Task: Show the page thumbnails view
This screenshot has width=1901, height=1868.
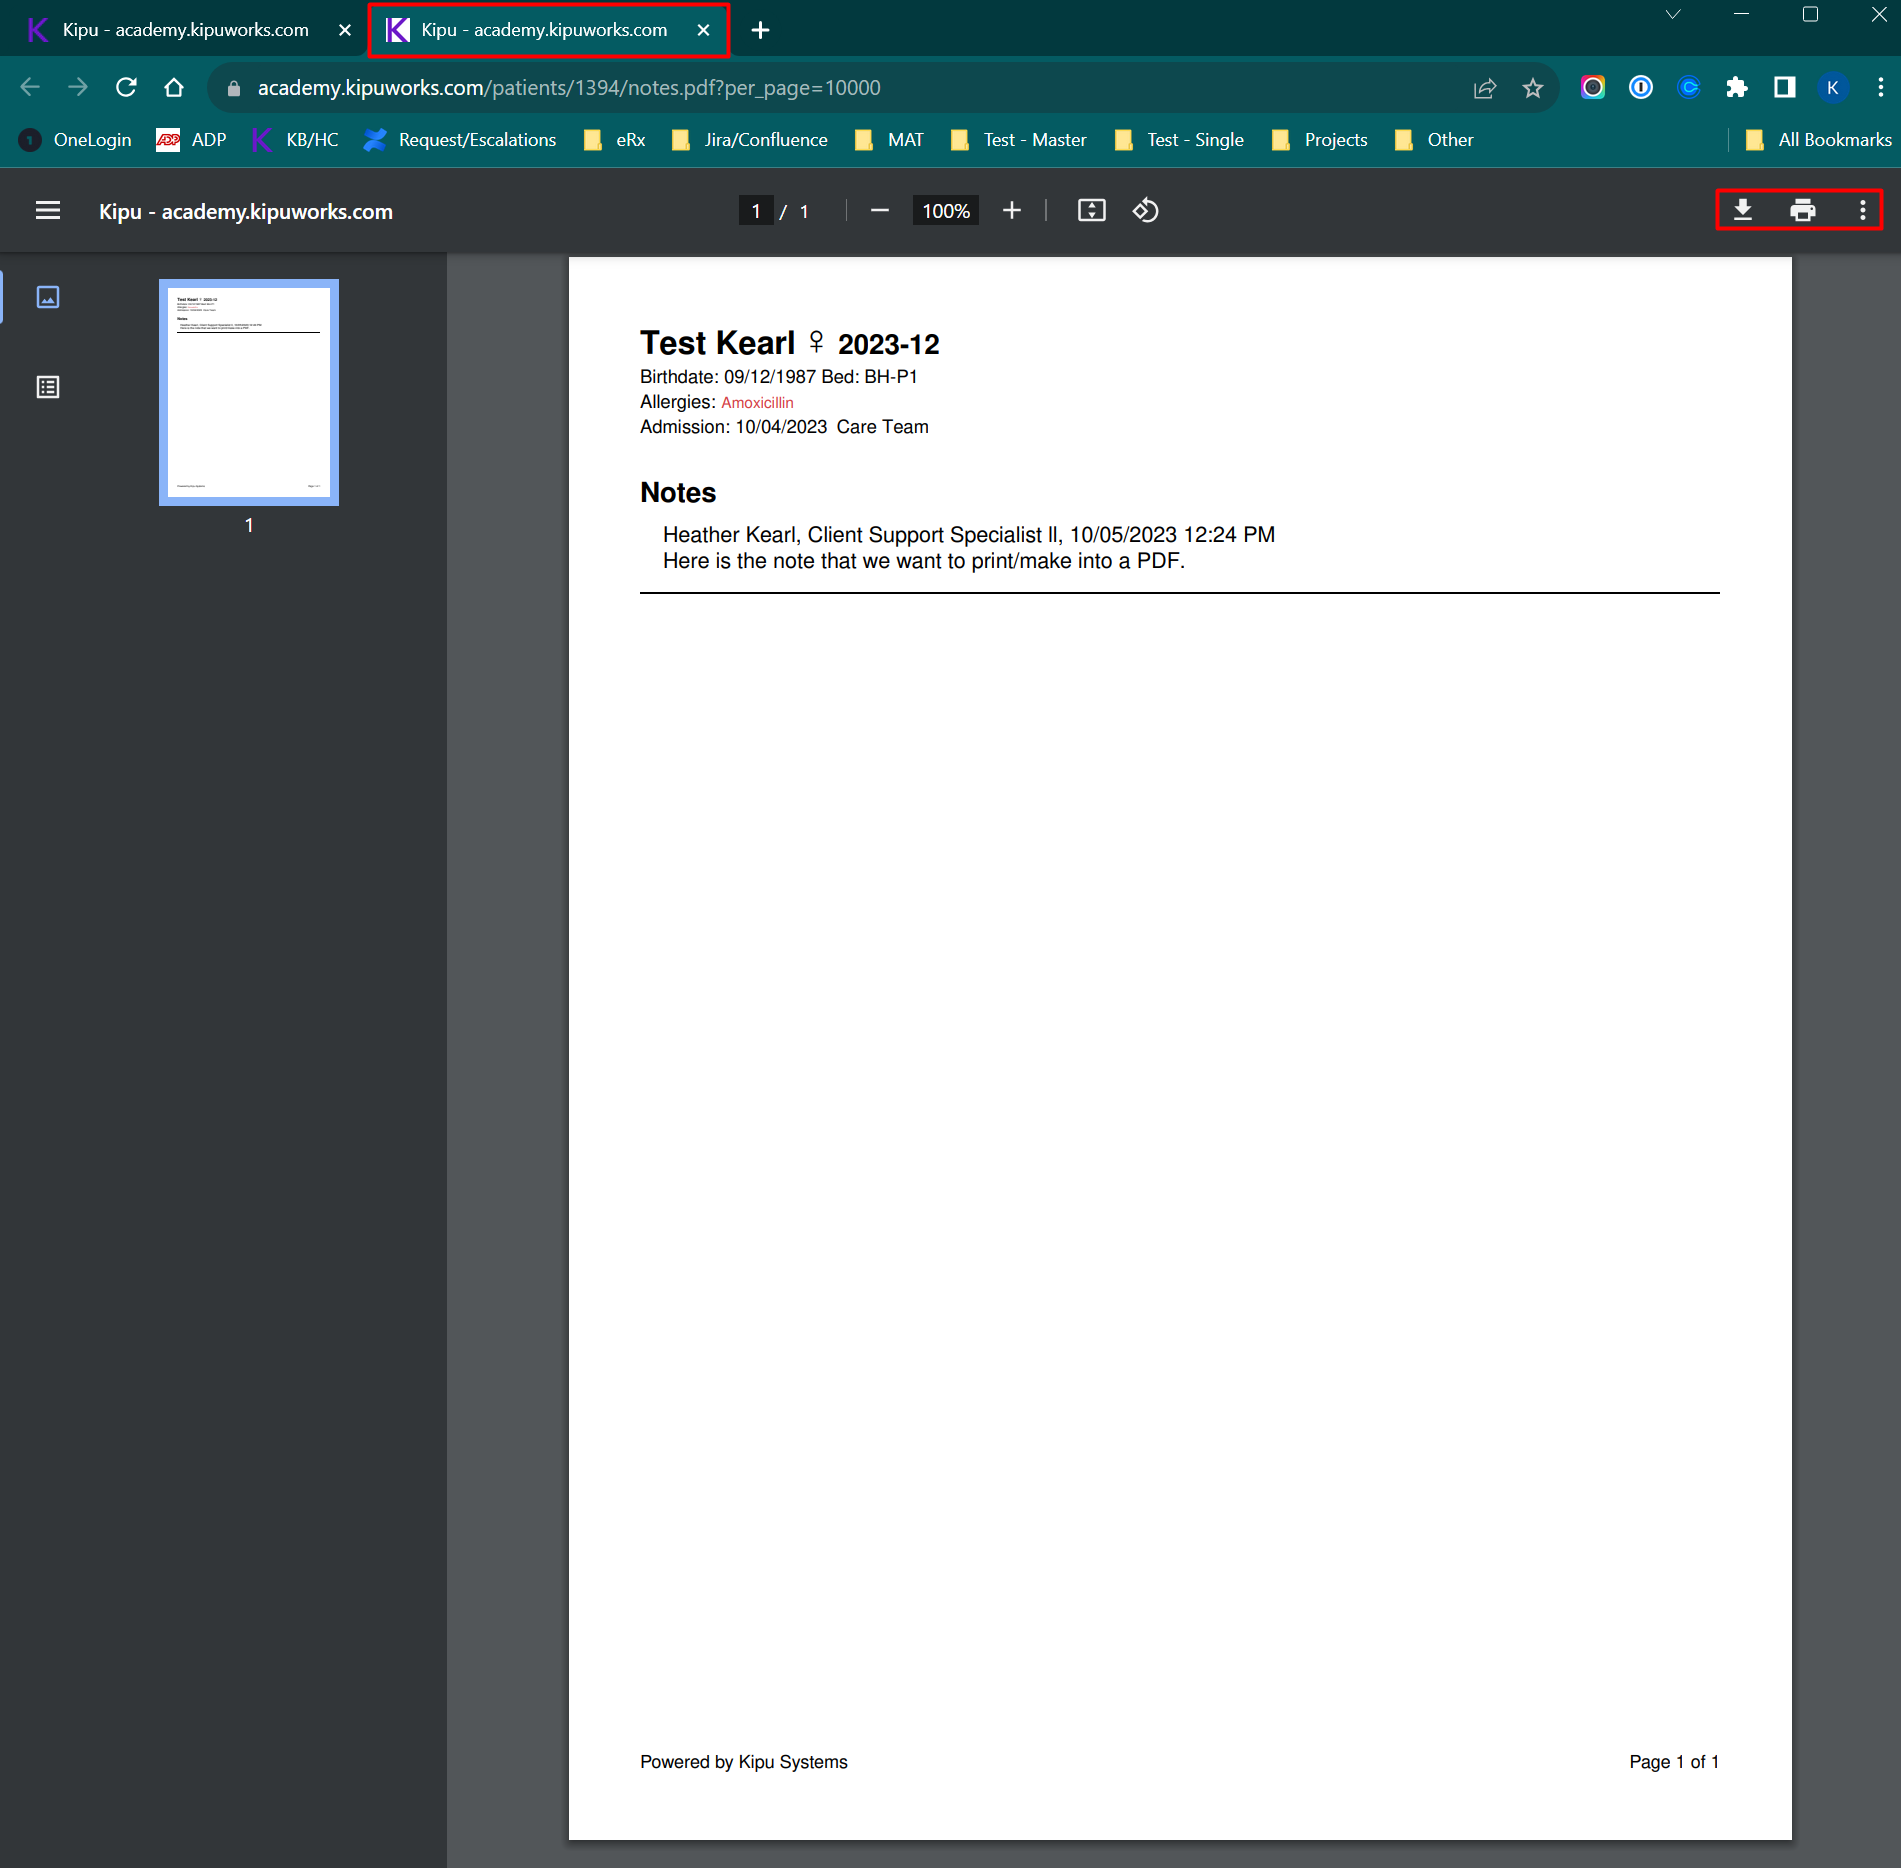Action: [48, 297]
